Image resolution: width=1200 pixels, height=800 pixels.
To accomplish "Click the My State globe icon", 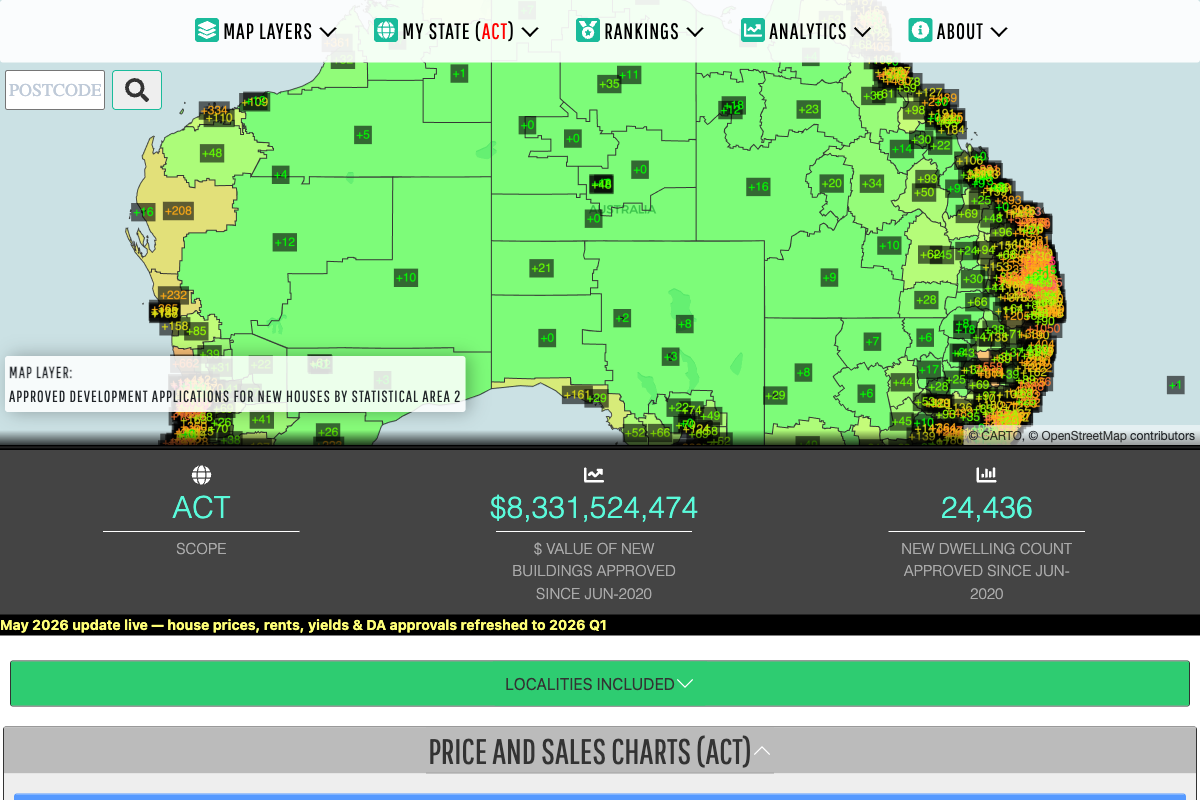I will [386, 30].
